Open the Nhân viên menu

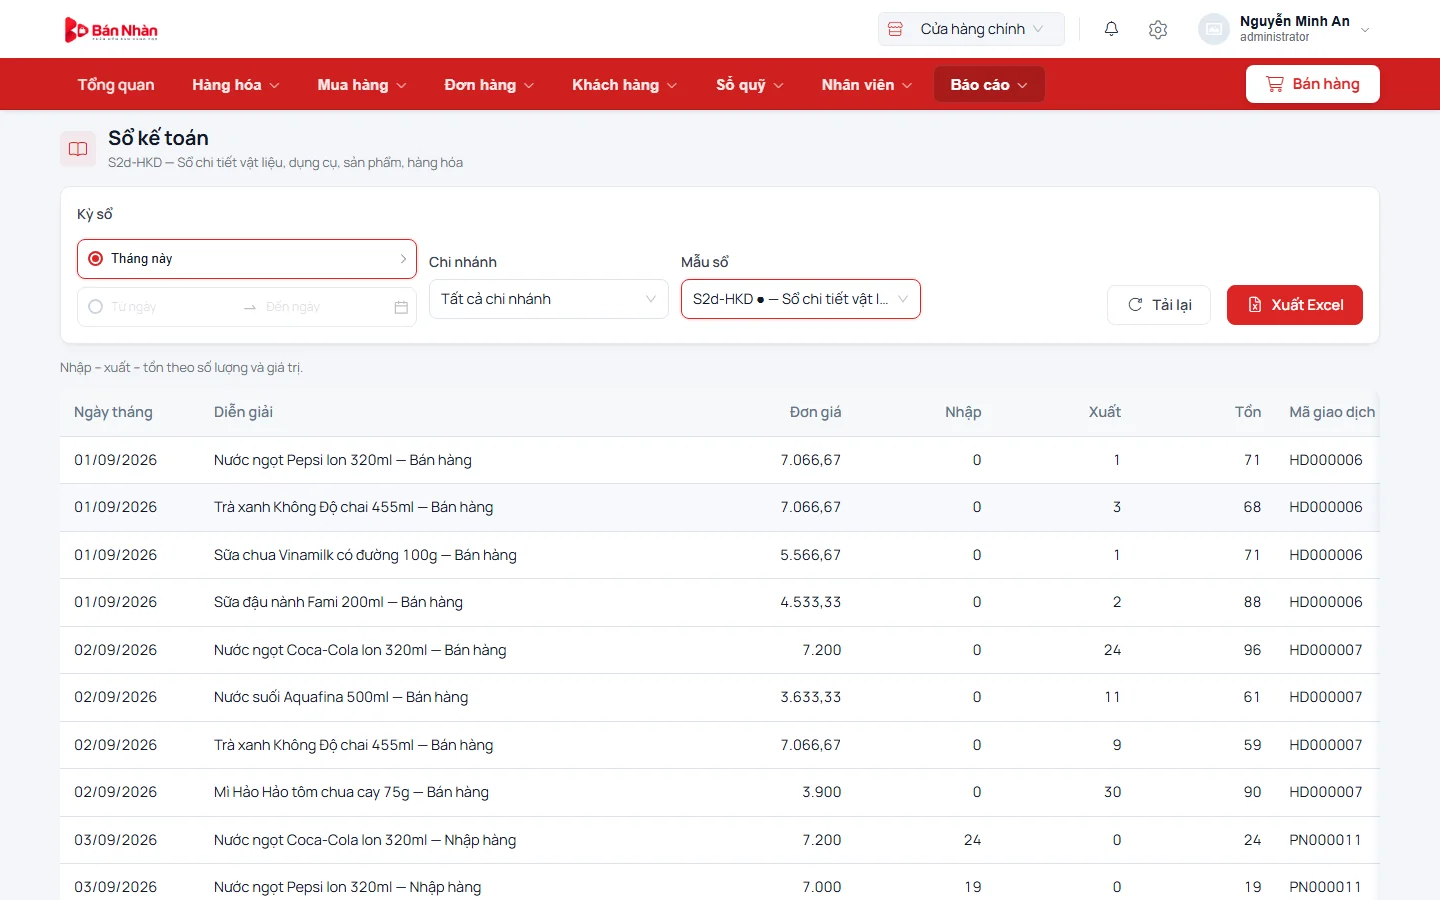point(867,85)
